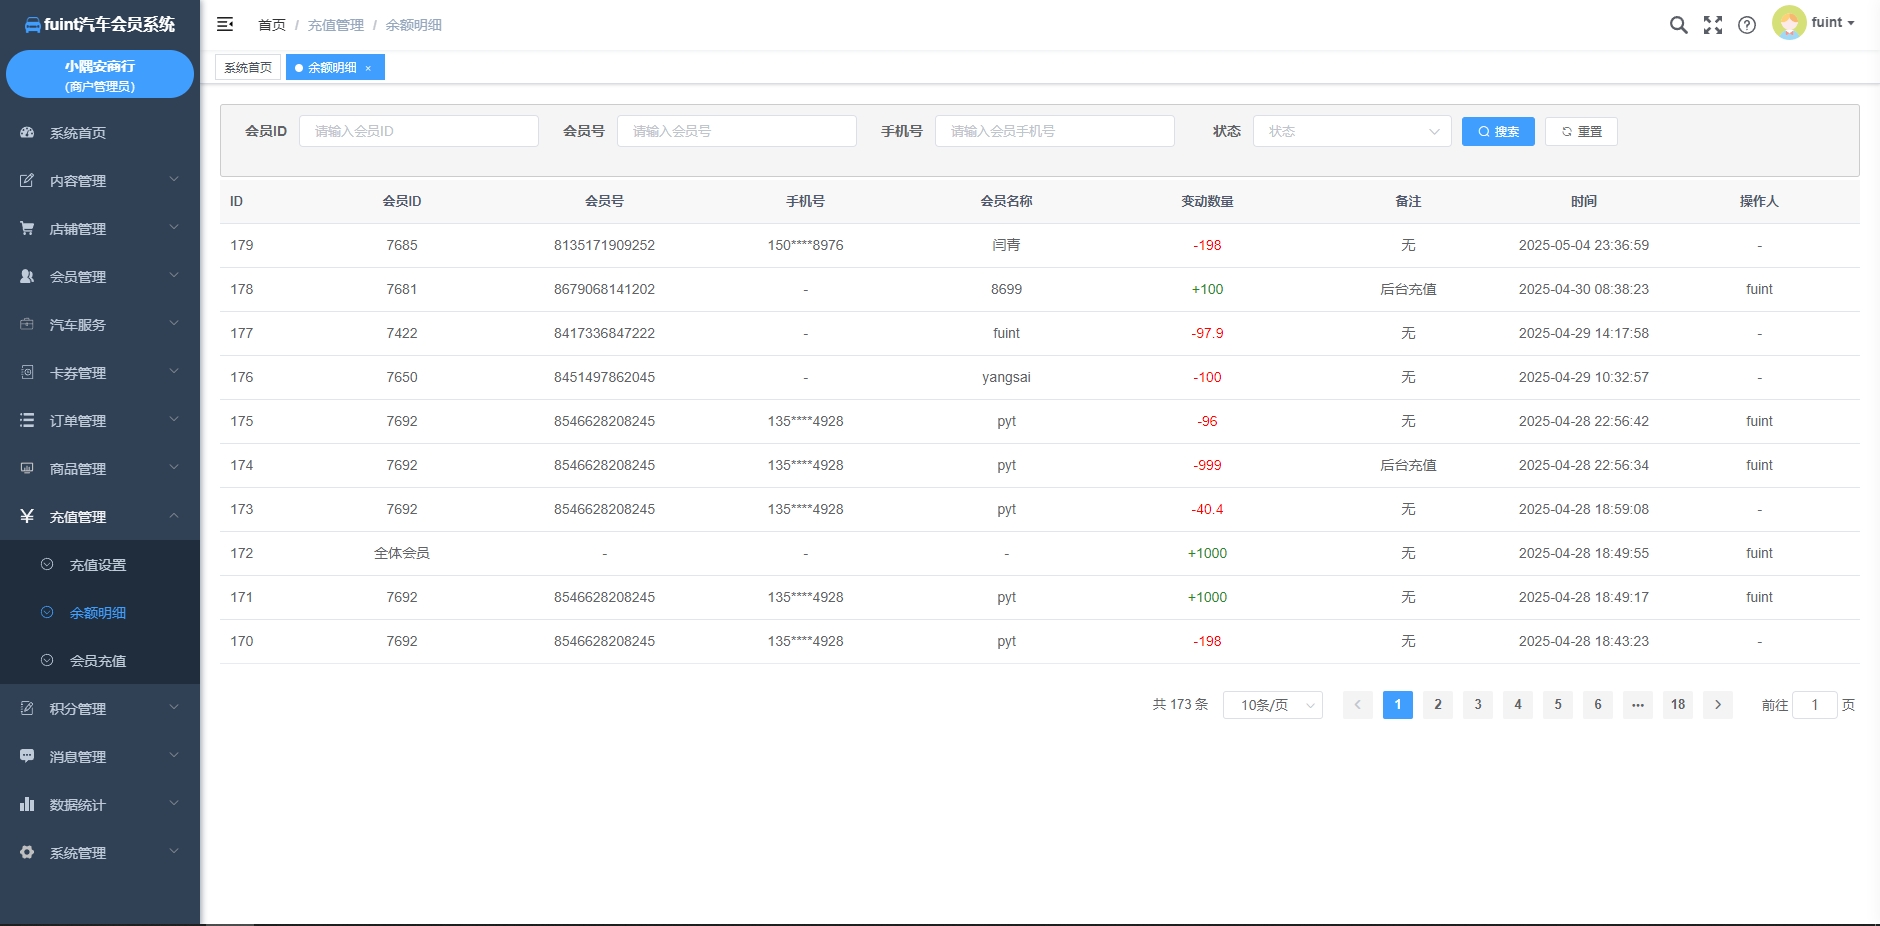Click the fuint user avatar
1880x926 pixels.
coord(1788,23)
